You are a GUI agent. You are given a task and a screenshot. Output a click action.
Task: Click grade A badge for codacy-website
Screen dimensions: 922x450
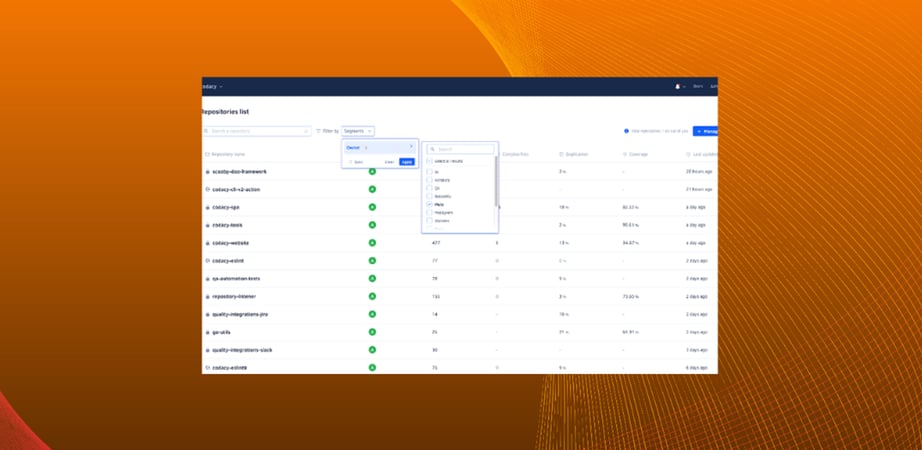point(372,243)
